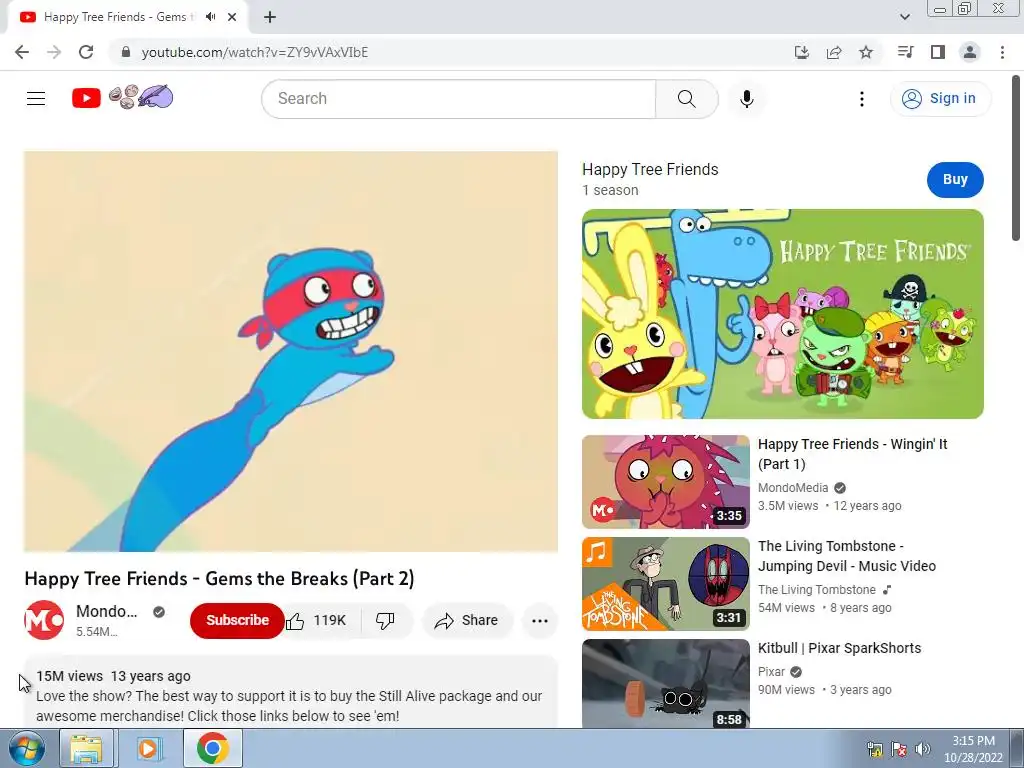Image resolution: width=1024 pixels, height=768 pixels.
Task: Open a new tab with plus icon
Action: click(270, 17)
